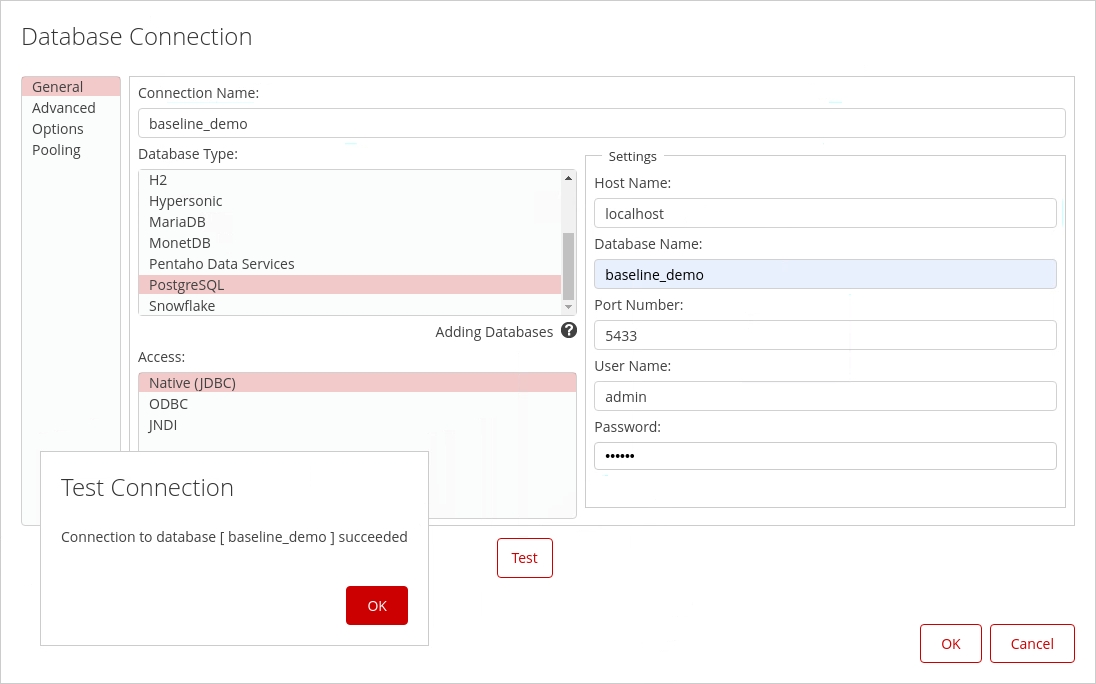The width and height of the screenshot is (1096, 684).
Task: Focus the Port Number field
Action: pyautogui.click(x=825, y=335)
